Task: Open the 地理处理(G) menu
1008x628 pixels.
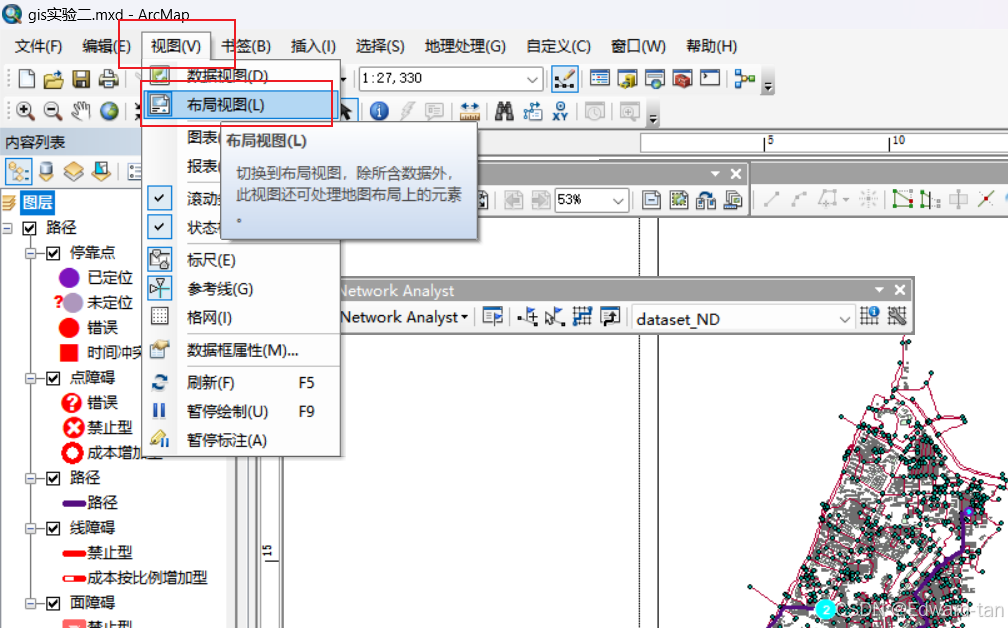Action: pos(465,46)
